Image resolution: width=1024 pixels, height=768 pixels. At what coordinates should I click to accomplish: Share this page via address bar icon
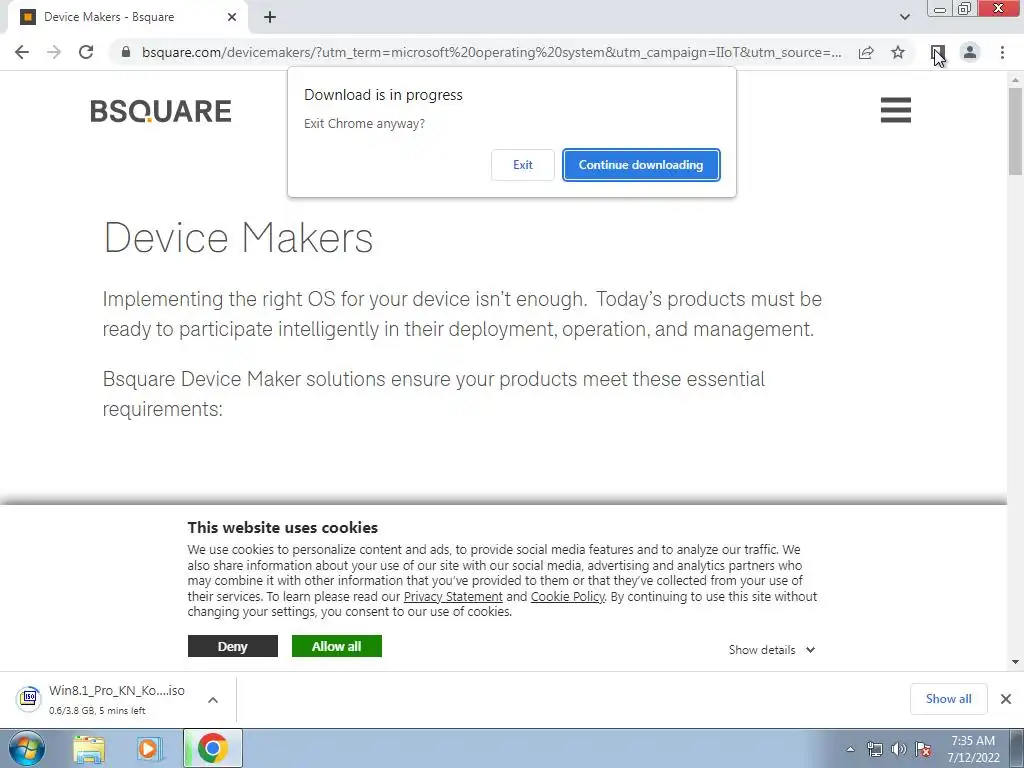pos(866,52)
